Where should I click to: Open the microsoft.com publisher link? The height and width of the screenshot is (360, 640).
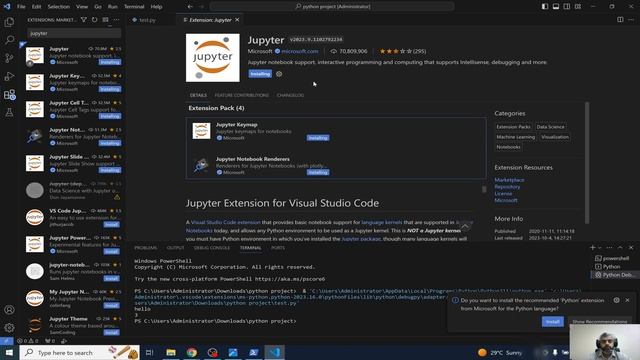(x=300, y=51)
